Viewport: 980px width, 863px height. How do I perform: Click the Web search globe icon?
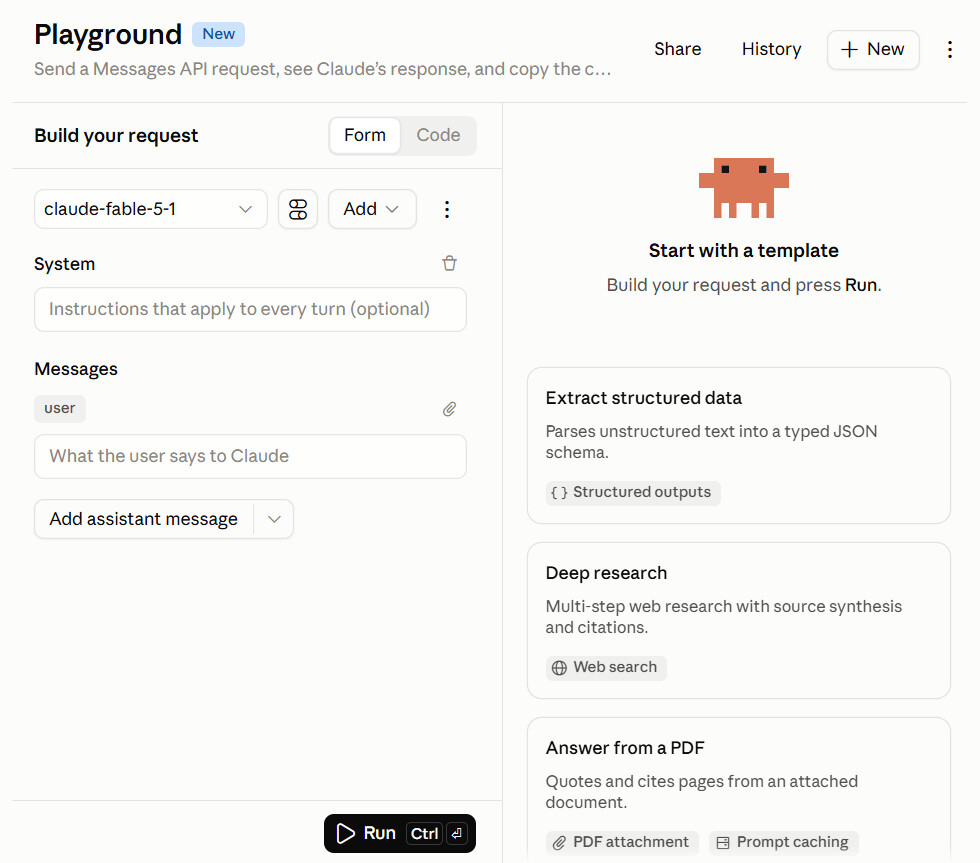coord(559,667)
